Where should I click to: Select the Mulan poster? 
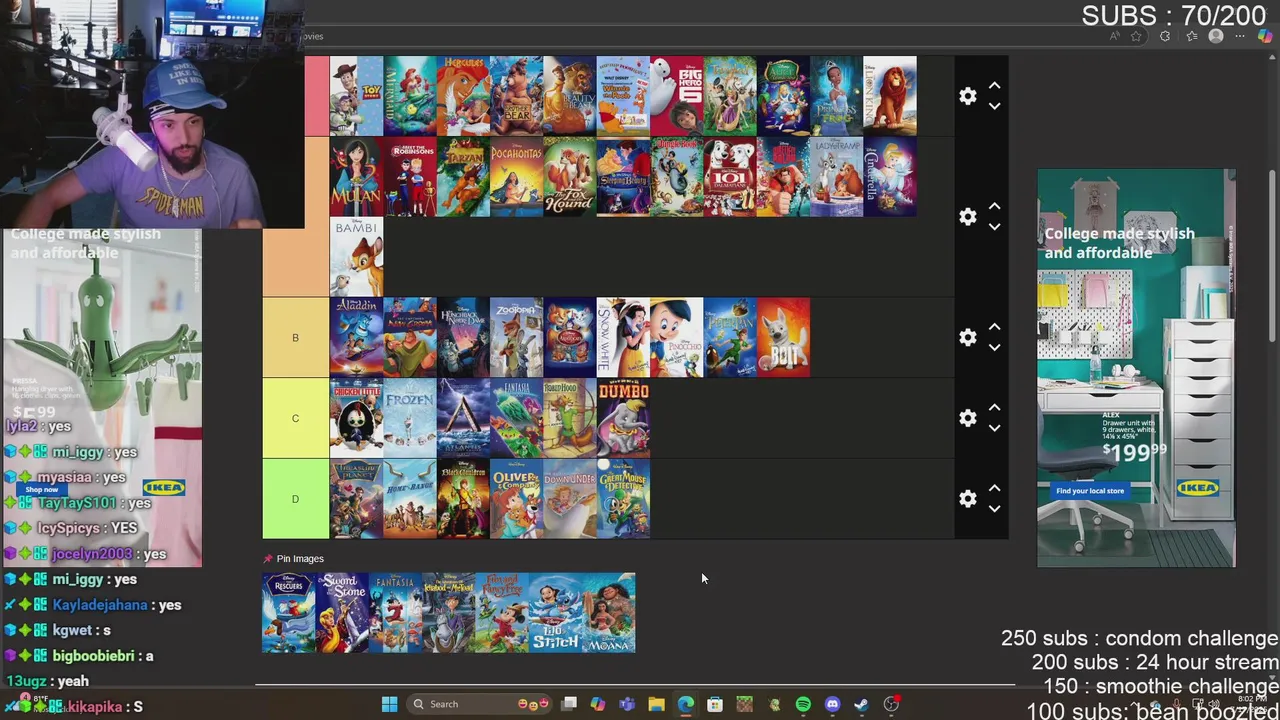click(x=356, y=177)
